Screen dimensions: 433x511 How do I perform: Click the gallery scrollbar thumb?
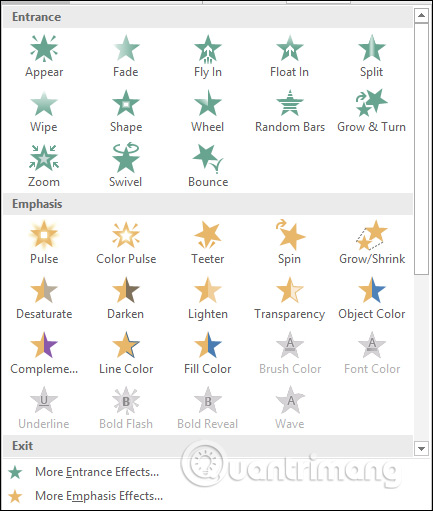(x=421, y=149)
